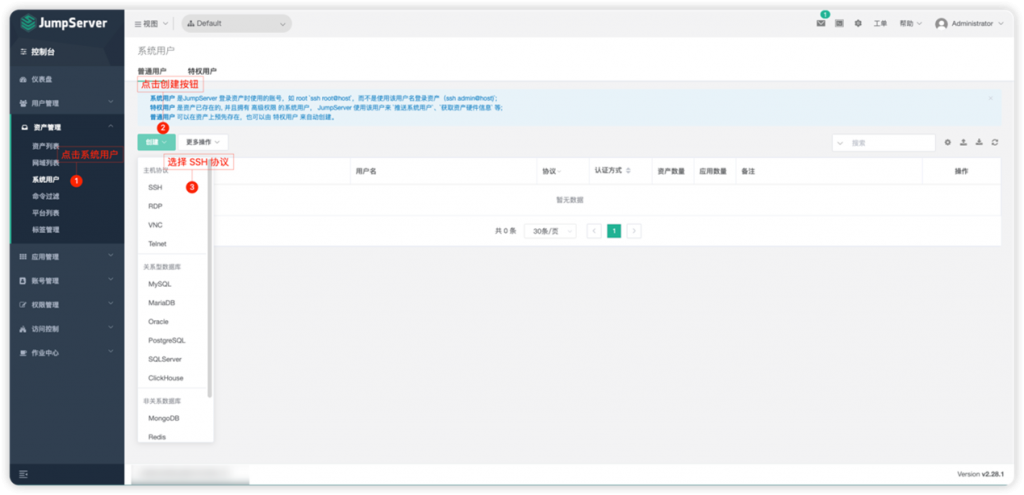Expand the 账号管理 sidebar section
The image size is (1024, 495).
click(x=110, y=281)
